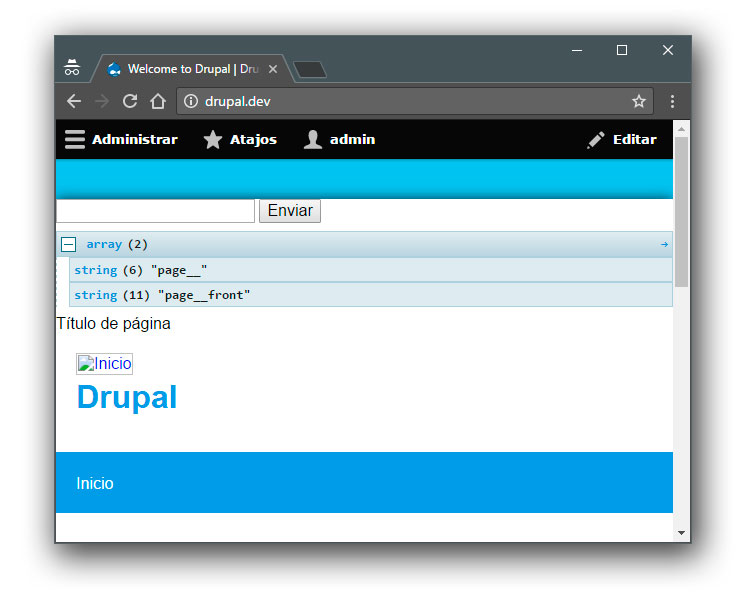Maximize the browser window
Image resolution: width=740 pixels, height=600 pixels.
(x=622, y=50)
